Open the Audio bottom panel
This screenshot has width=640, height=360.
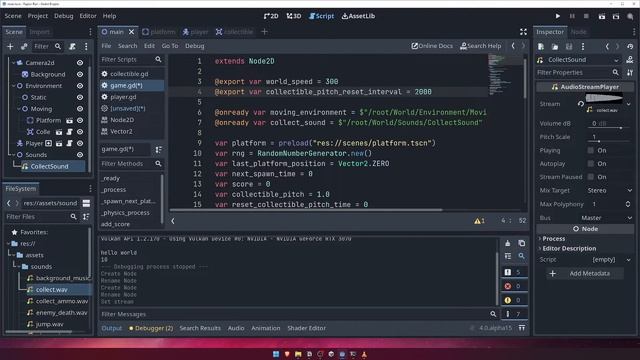[236, 328]
